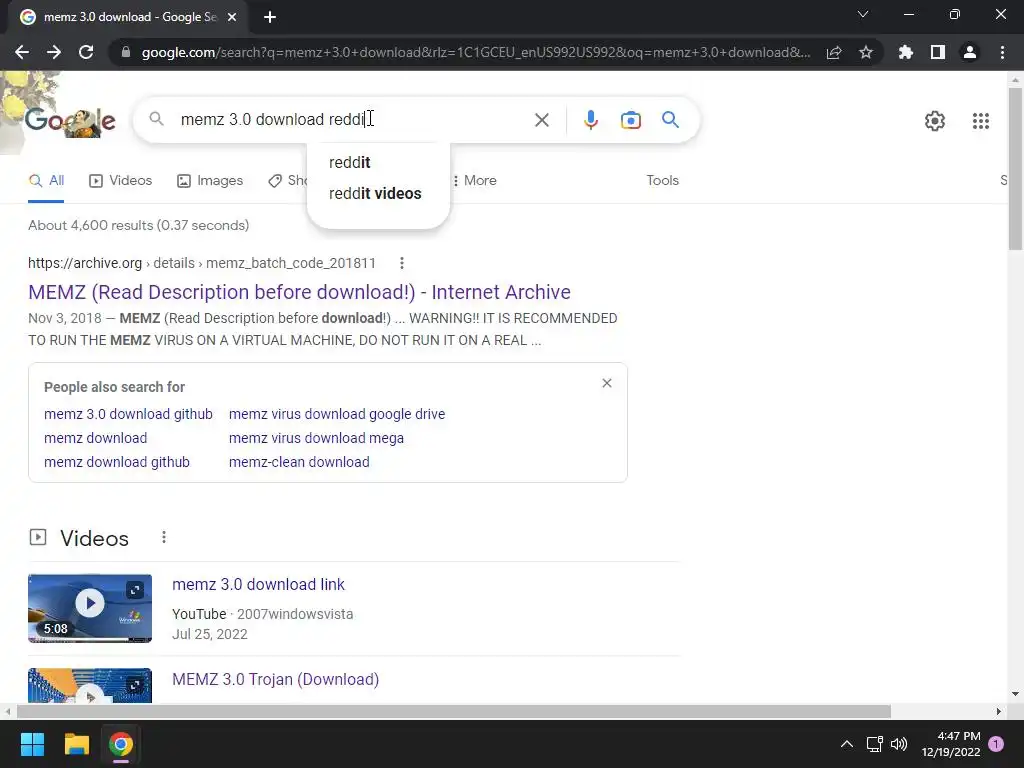
Task: Toggle the Chrome side panel
Action: point(938,52)
